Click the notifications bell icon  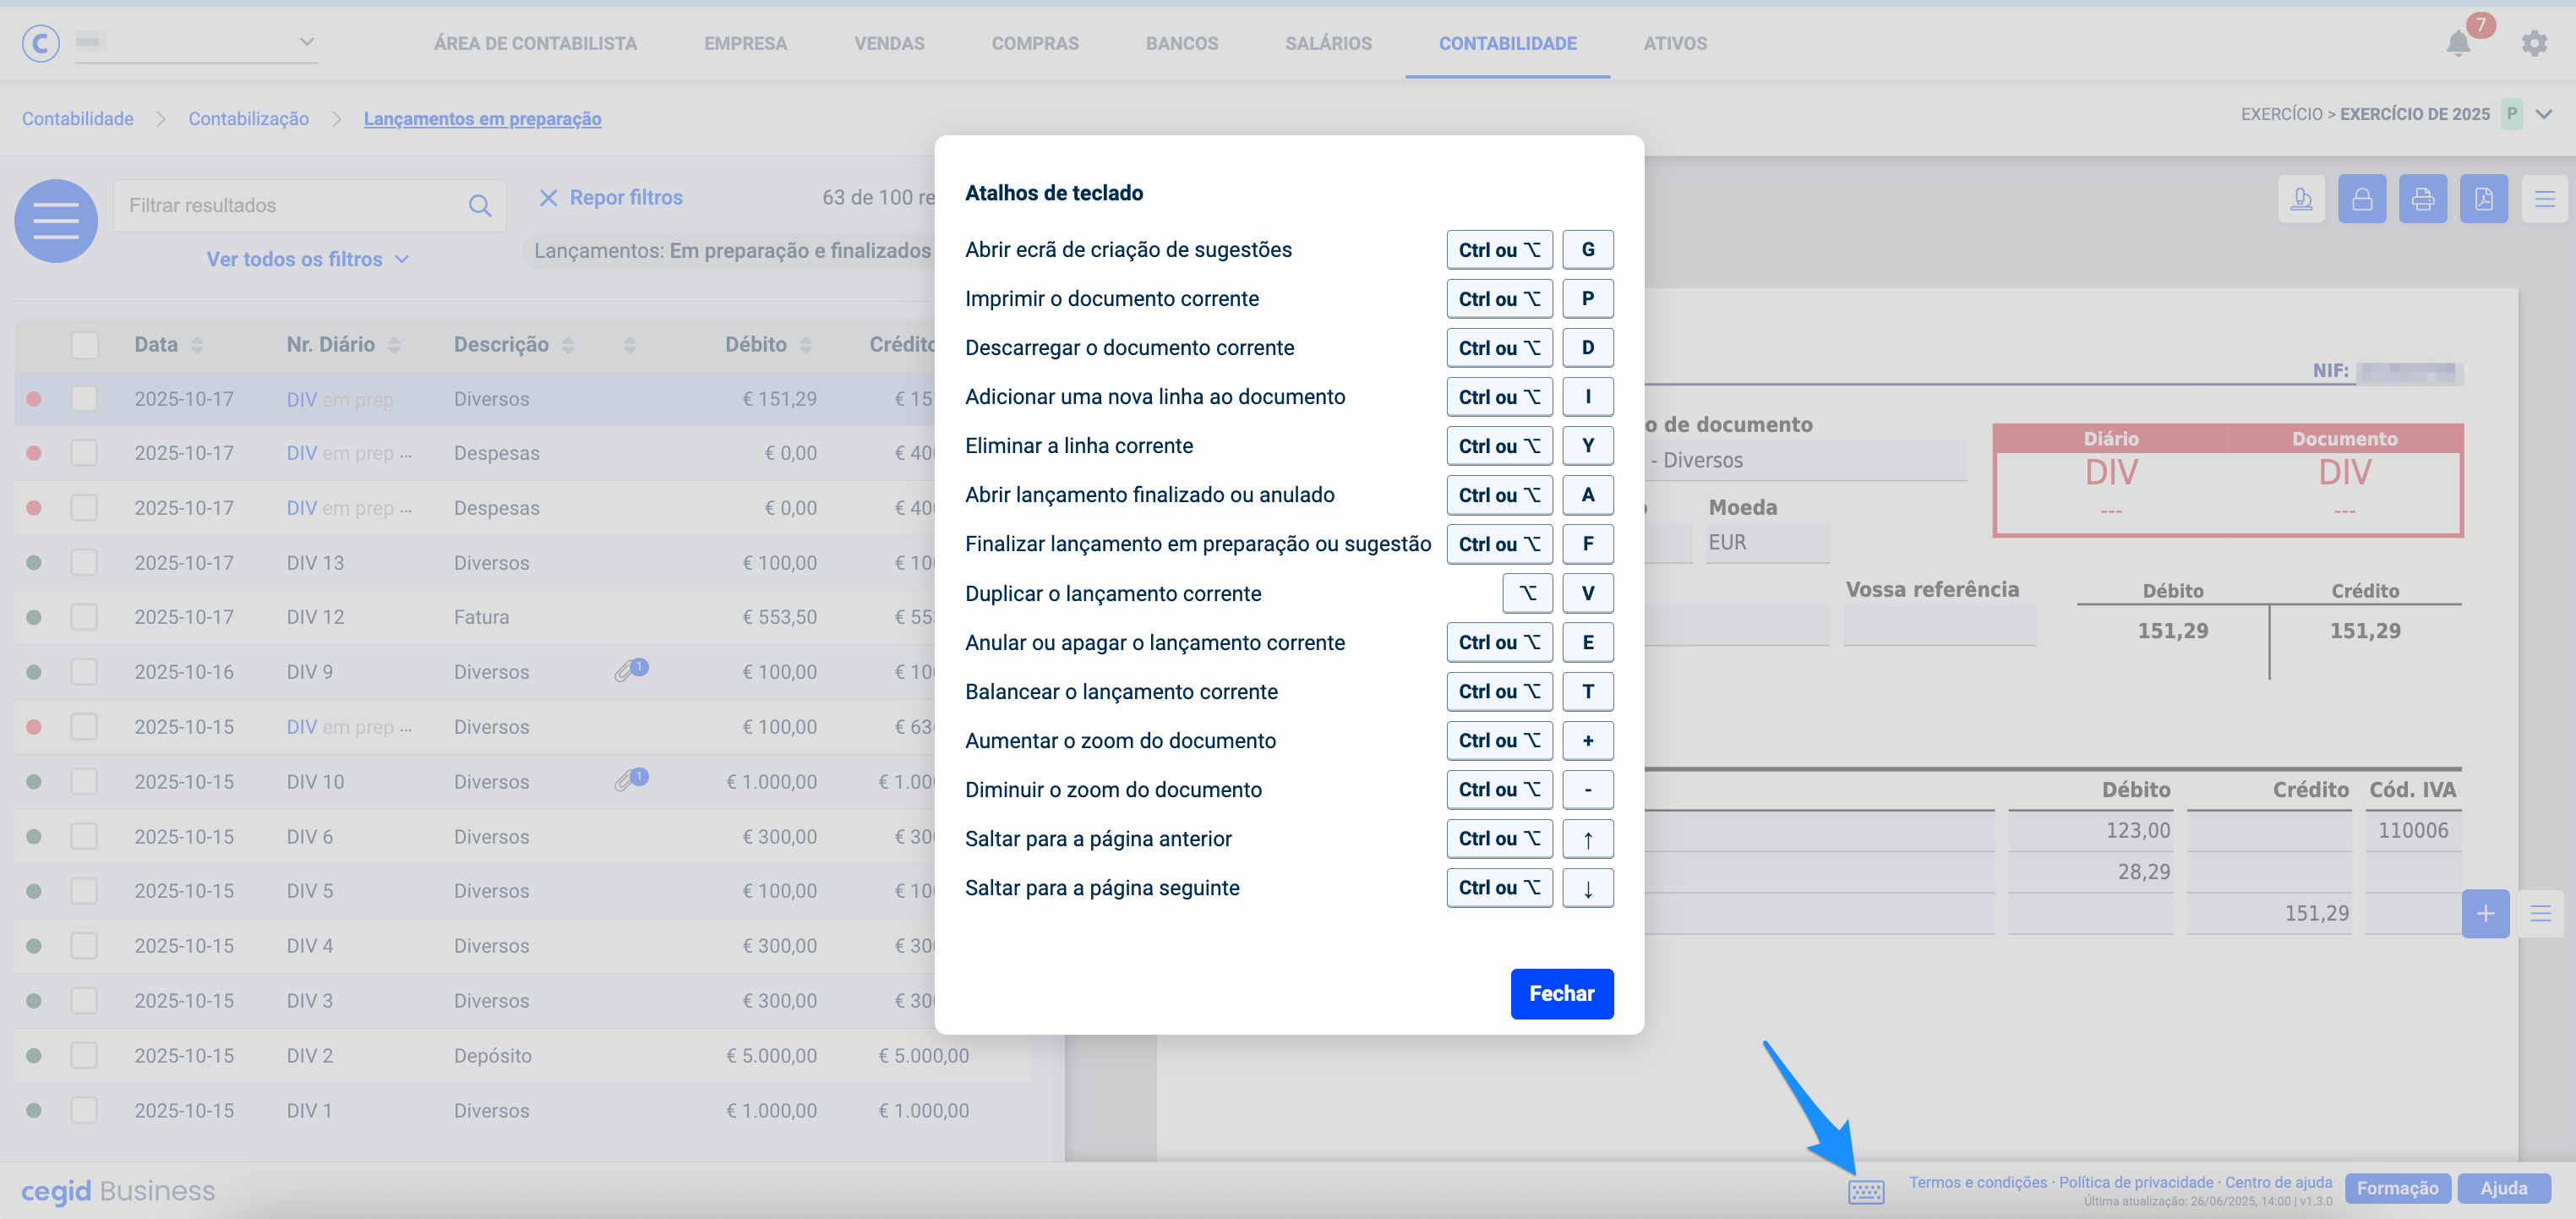click(x=2457, y=43)
